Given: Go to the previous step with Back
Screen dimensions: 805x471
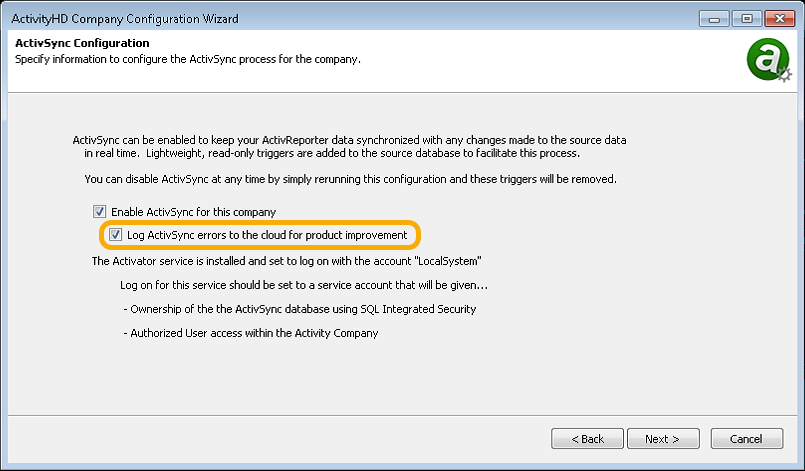Looking at the screenshot, I should 587,439.
